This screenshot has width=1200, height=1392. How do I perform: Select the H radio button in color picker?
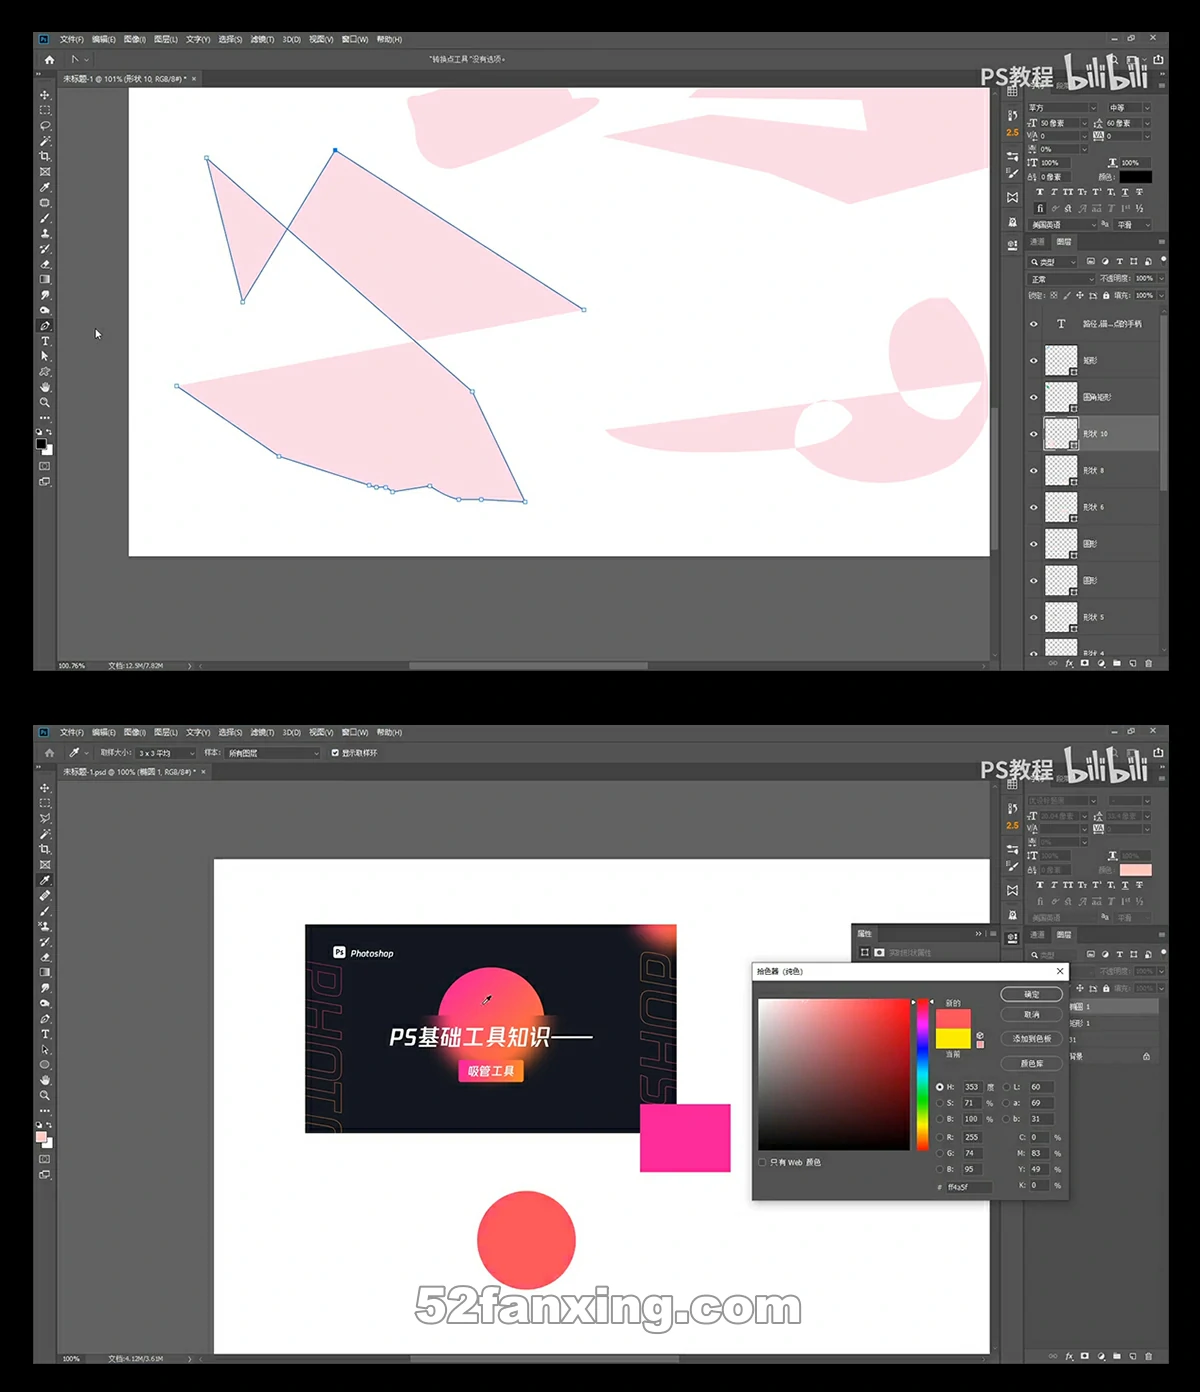pyautogui.click(x=939, y=1087)
